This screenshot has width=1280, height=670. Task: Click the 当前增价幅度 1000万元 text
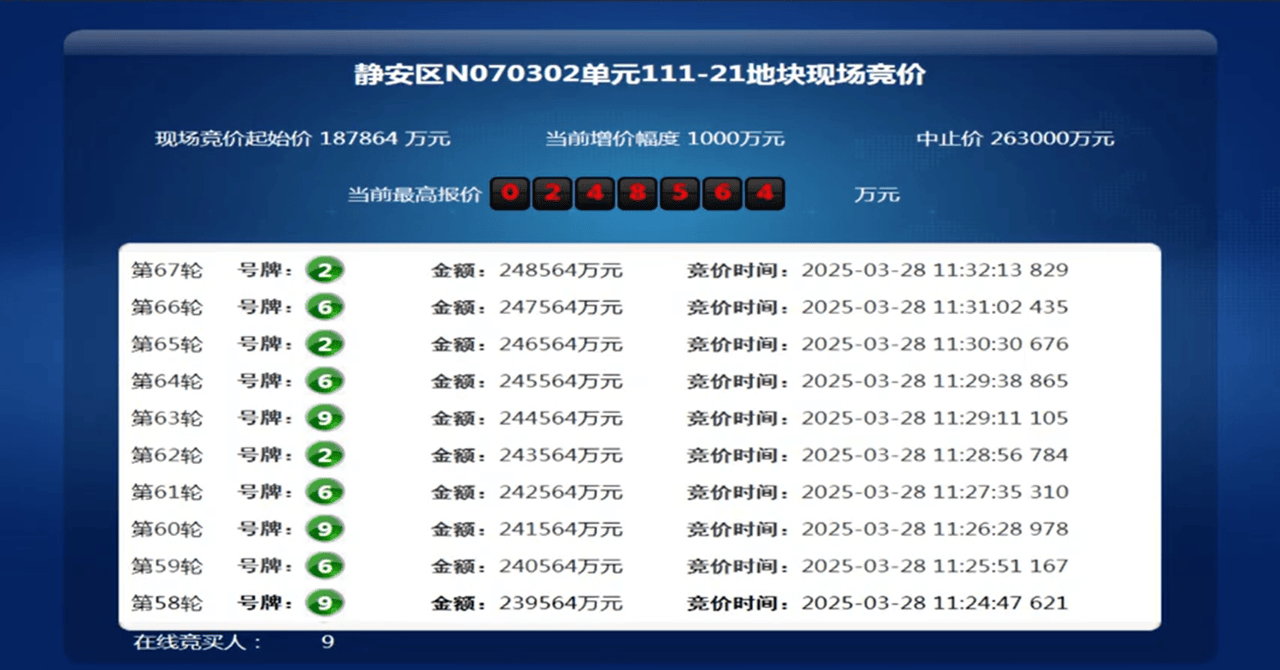(x=664, y=139)
